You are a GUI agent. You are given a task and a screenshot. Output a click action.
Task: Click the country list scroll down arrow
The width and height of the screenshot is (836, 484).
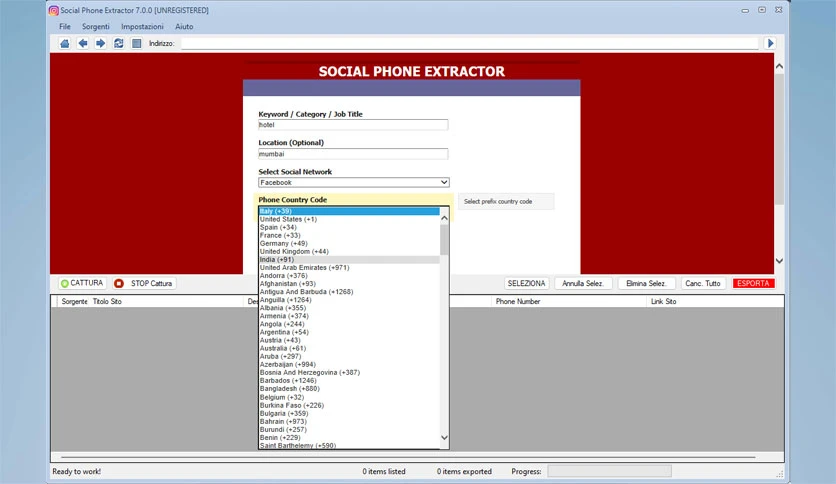click(x=444, y=438)
